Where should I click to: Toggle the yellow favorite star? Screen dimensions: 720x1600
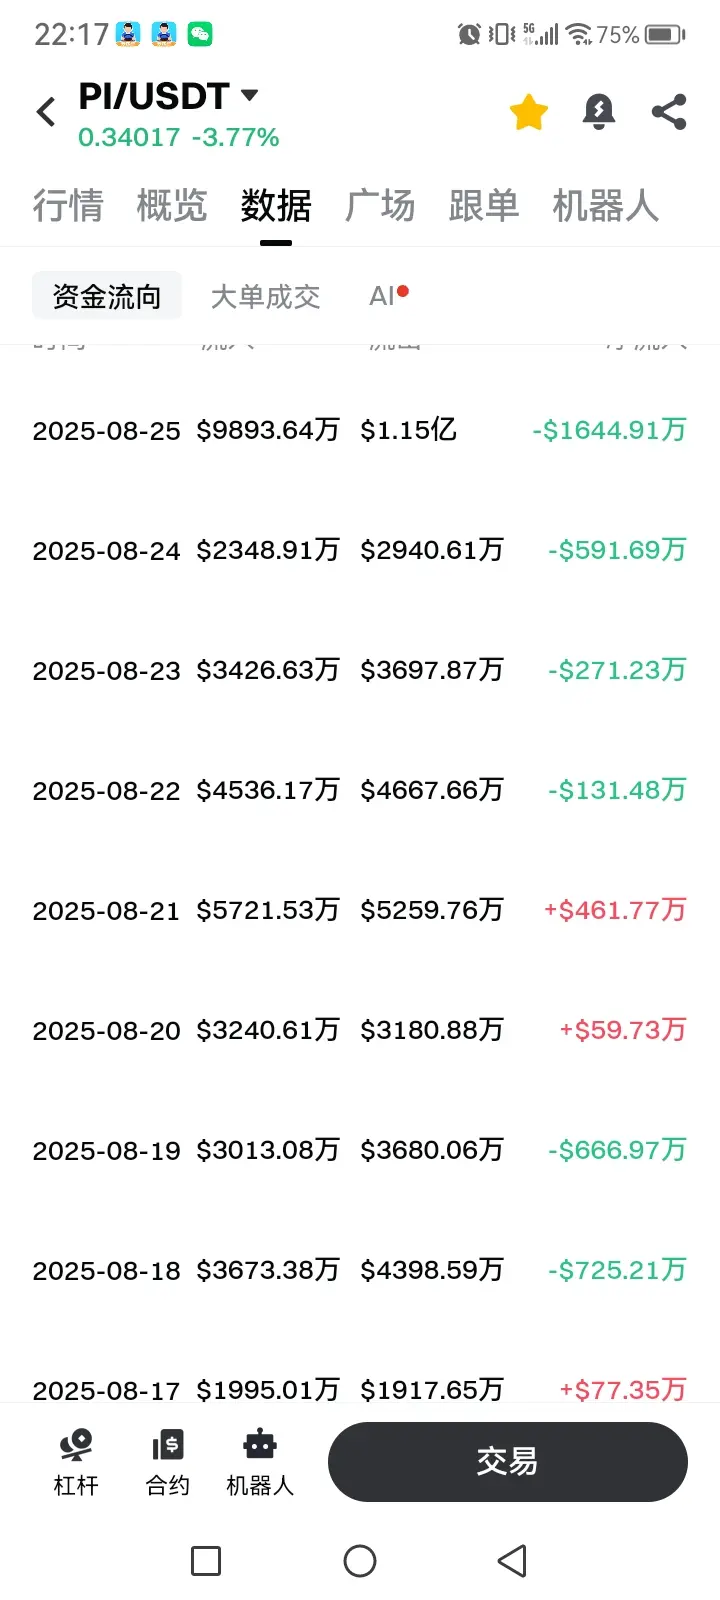pos(529,112)
